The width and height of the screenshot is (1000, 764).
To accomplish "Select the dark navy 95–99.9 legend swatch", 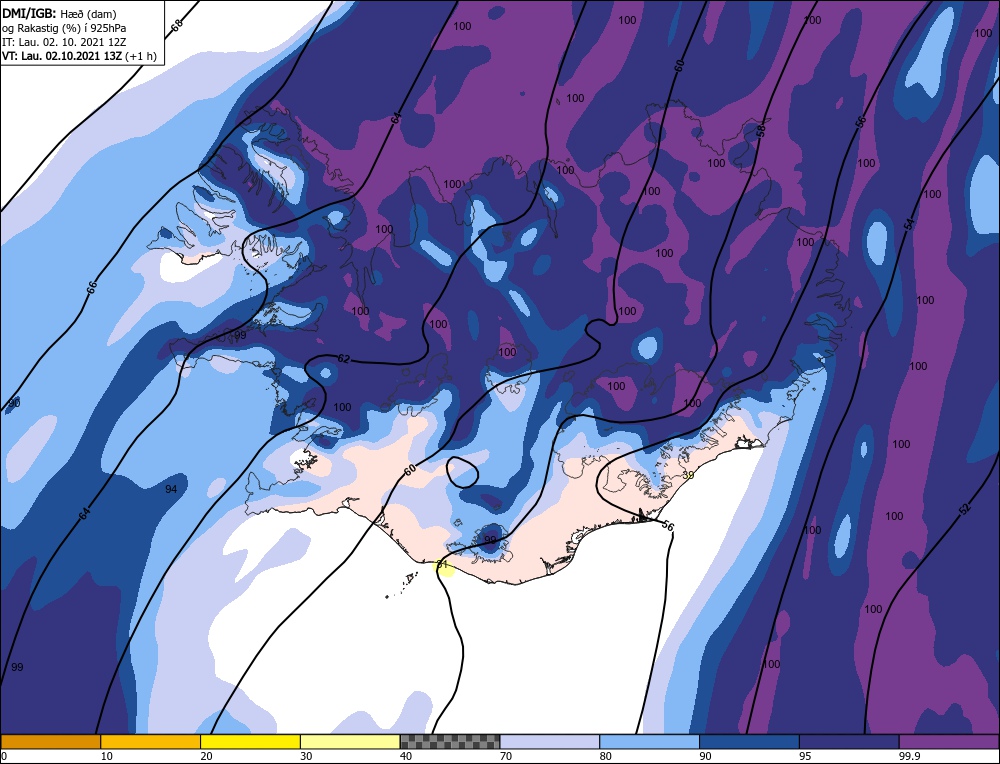I will point(849,741).
